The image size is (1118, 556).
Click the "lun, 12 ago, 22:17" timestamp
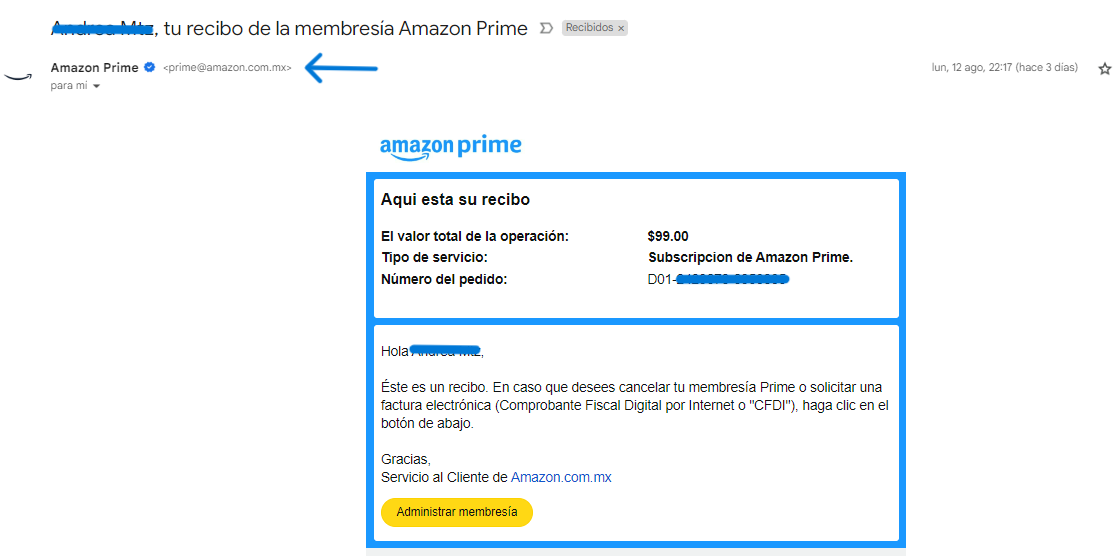(x=1004, y=68)
